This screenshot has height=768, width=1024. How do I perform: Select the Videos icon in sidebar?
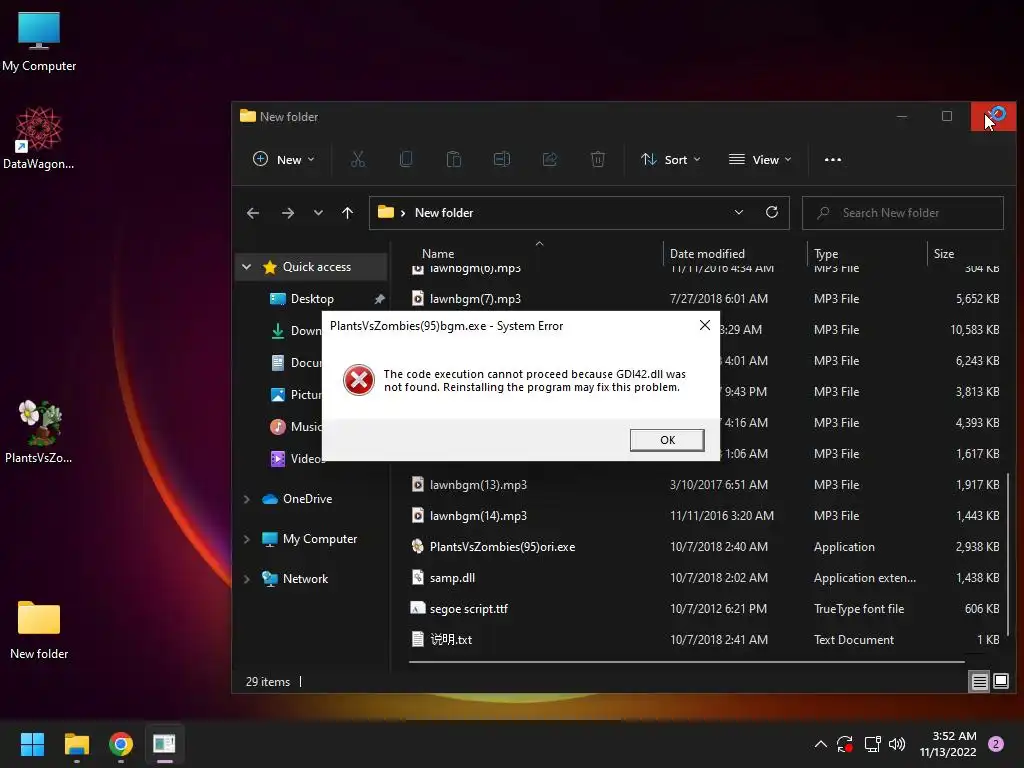point(278,458)
